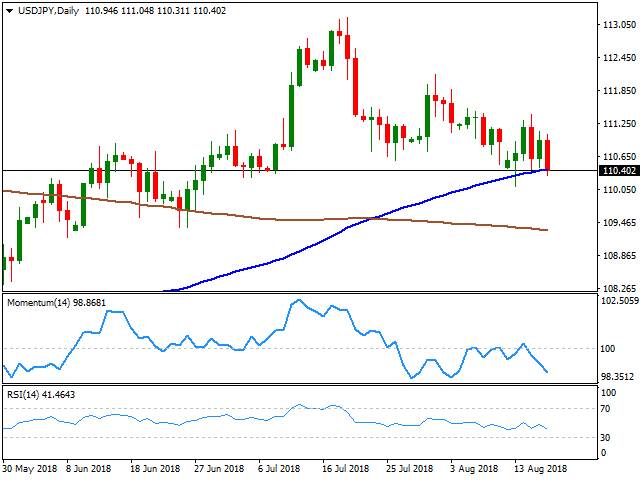Click the 110.050 price axis label

(x=619, y=190)
